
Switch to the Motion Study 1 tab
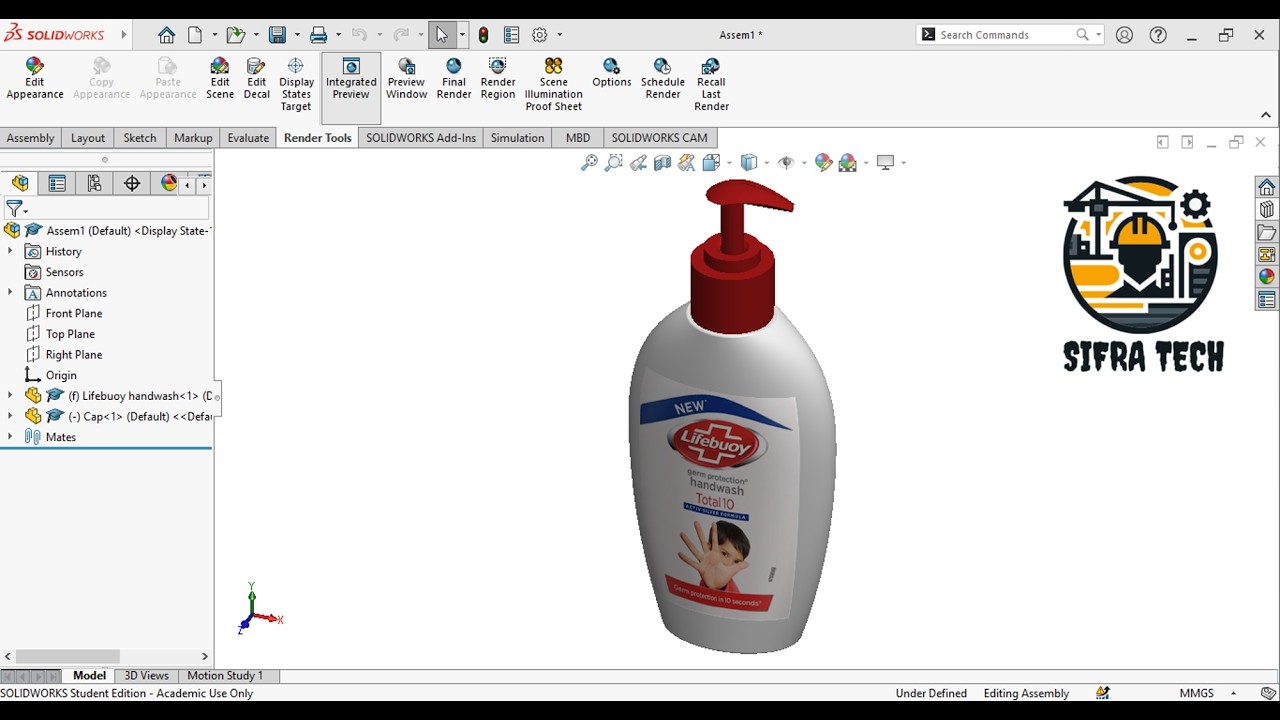click(x=225, y=676)
